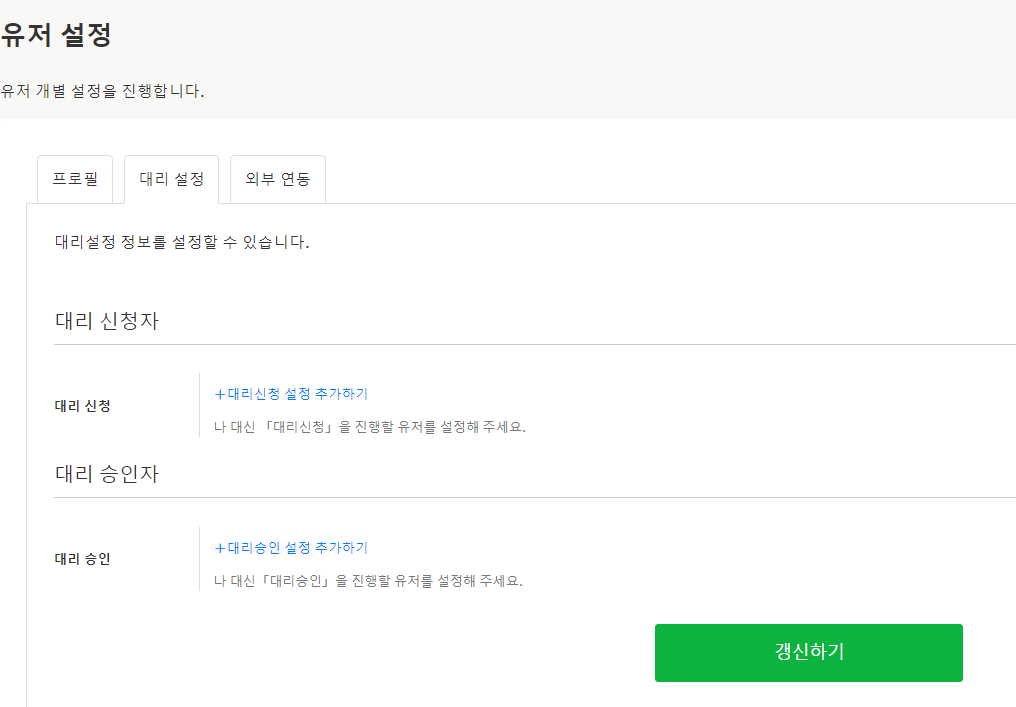Click the 「대리신청」 help text below the link
1016x707 pixels.
(370, 427)
